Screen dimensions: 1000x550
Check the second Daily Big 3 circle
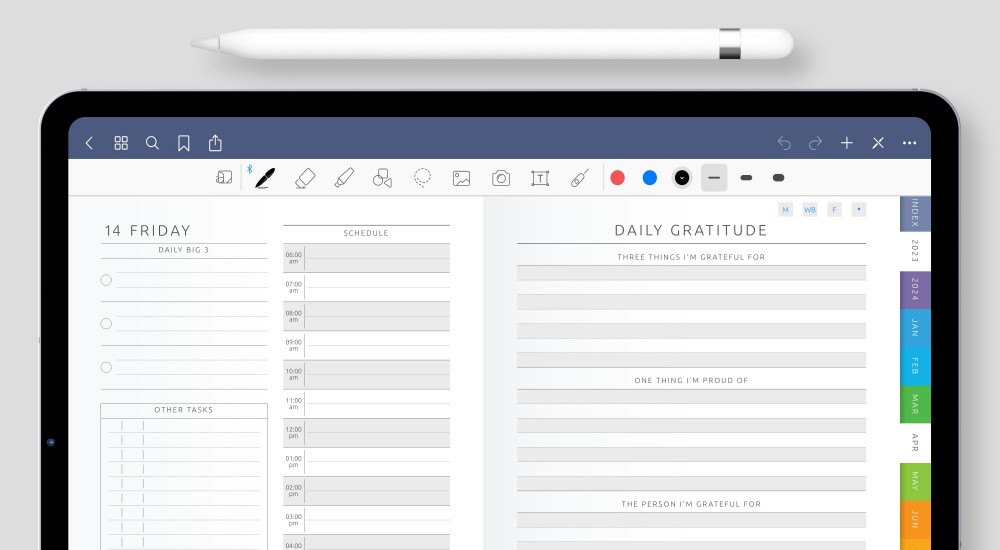pyautogui.click(x=106, y=323)
